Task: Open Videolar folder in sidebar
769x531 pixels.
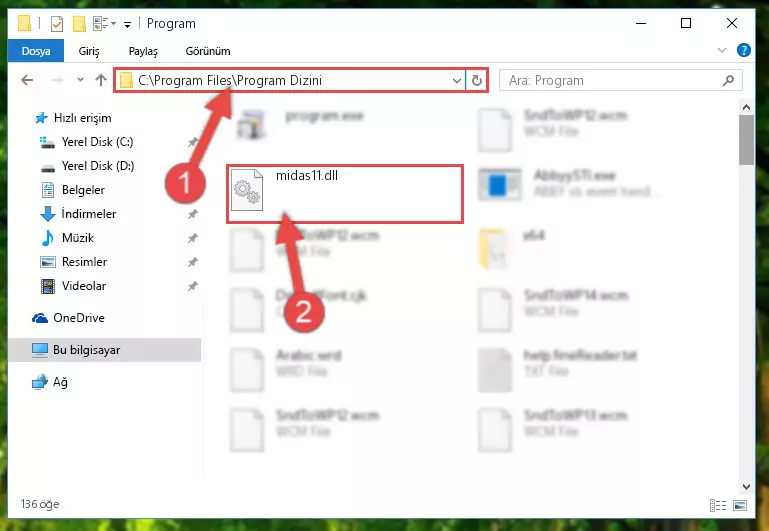Action: click(x=83, y=286)
